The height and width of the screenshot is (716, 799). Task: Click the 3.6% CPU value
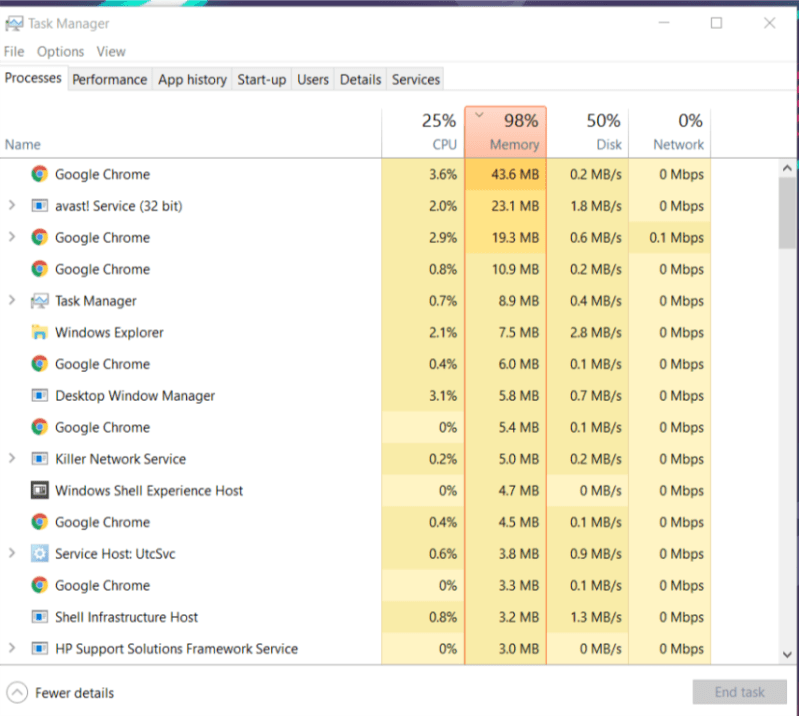(443, 174)
